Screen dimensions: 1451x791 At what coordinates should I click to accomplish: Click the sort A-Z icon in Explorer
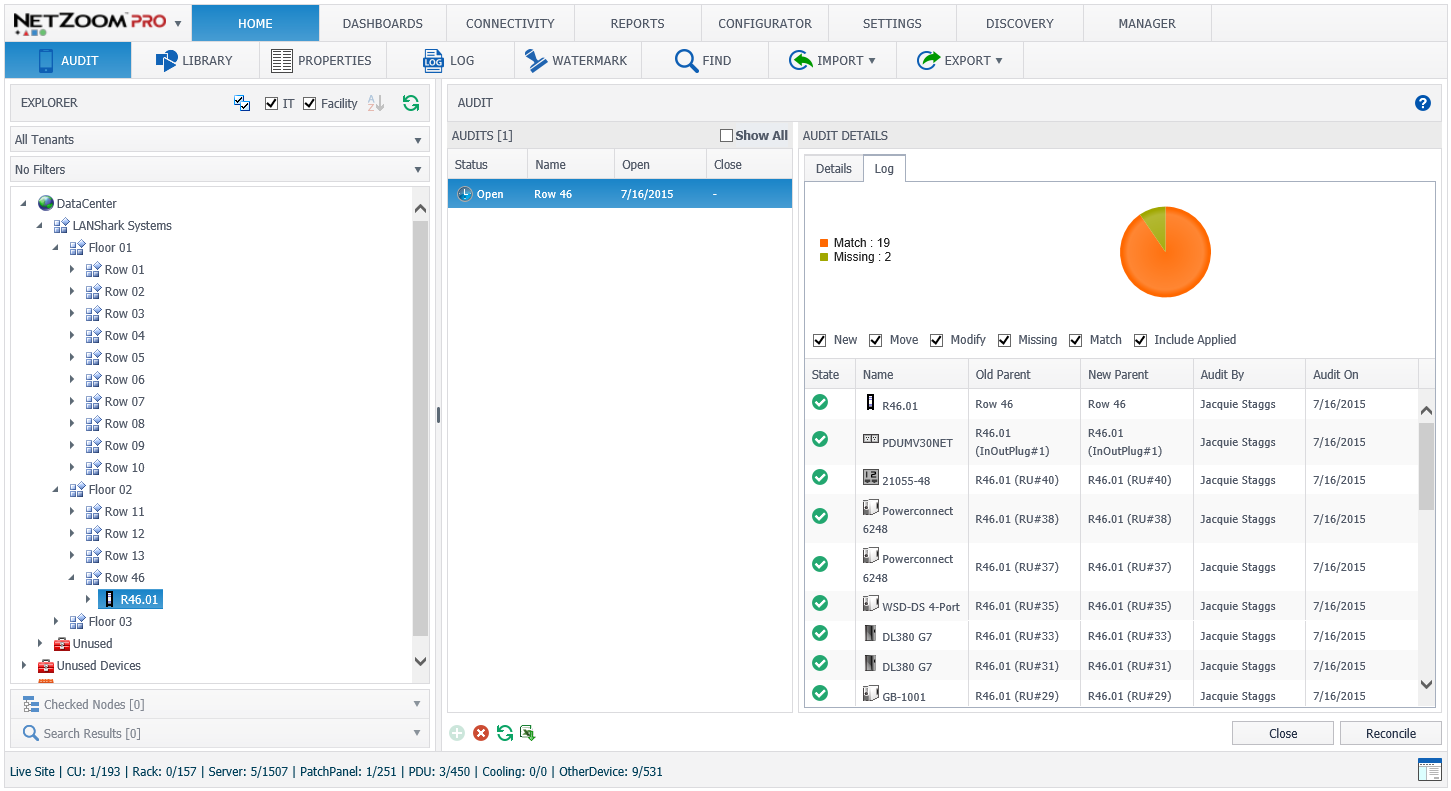pyautogui.click(x=376, y=103)
